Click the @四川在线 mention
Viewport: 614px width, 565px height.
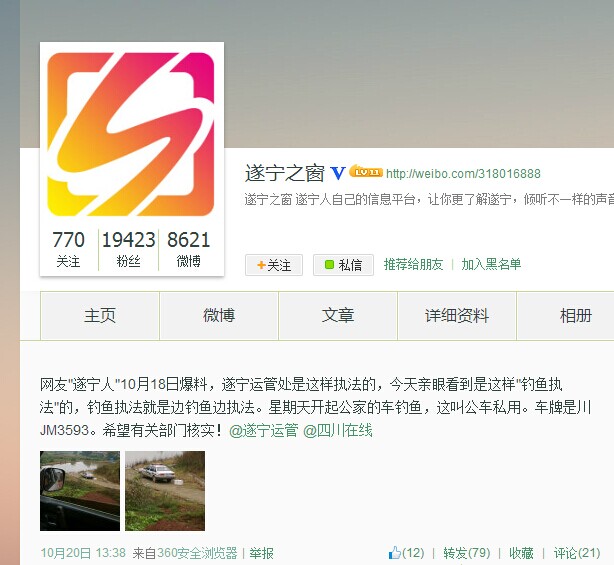(338, 430)
